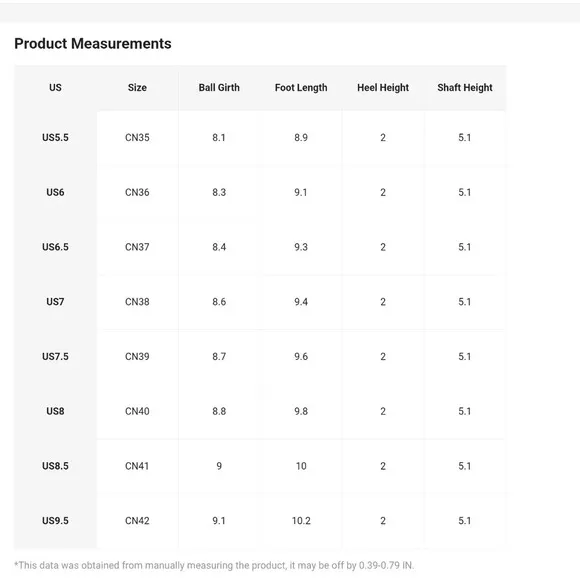Click the 10.2 foot length value
The width and height of the screenshot is (580, 580).
(301, 521)
